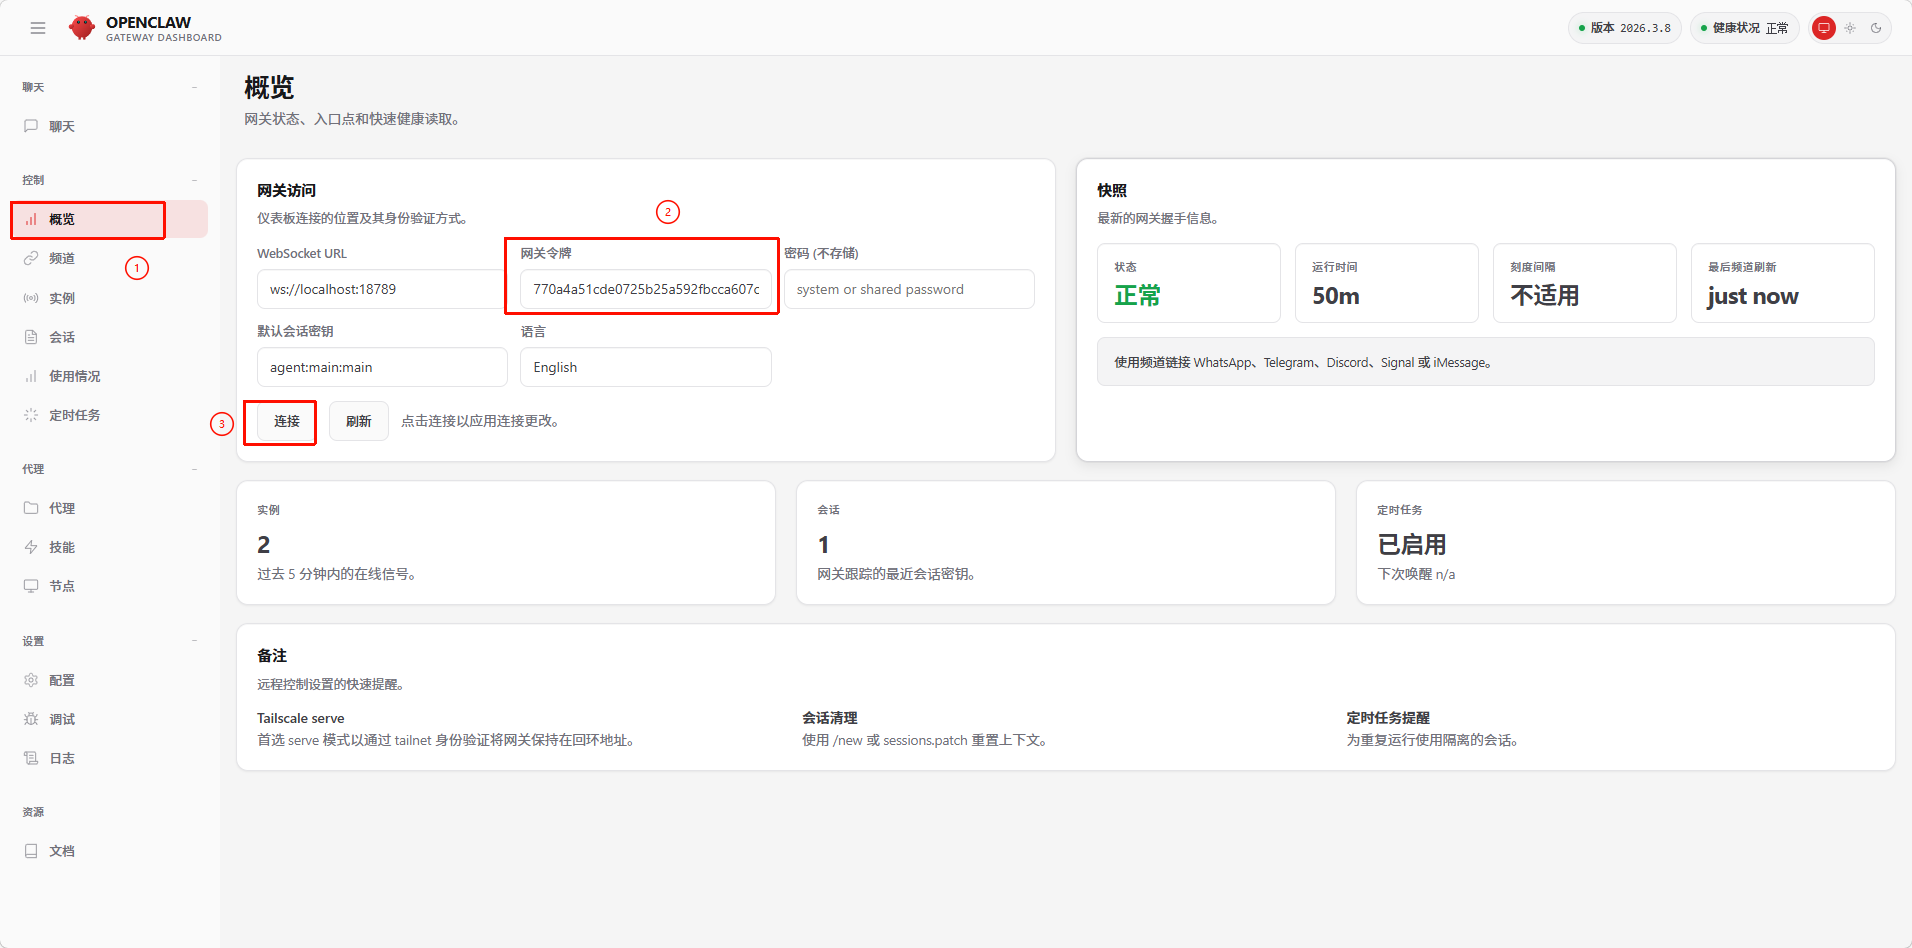Viewport: 1912px width, 948px height.
Task: Collapse the 设置 sidebar section
Action: pos(195,640)
